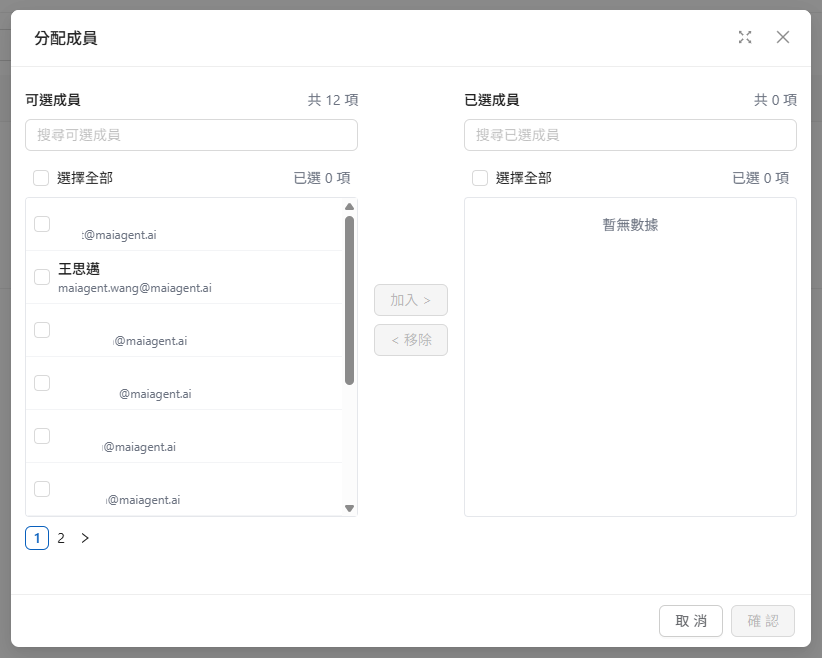This screenshot has height=658, width=822.
Task: Close the 分配成員 dialog with X icon
Action: [x=783, y=37]
